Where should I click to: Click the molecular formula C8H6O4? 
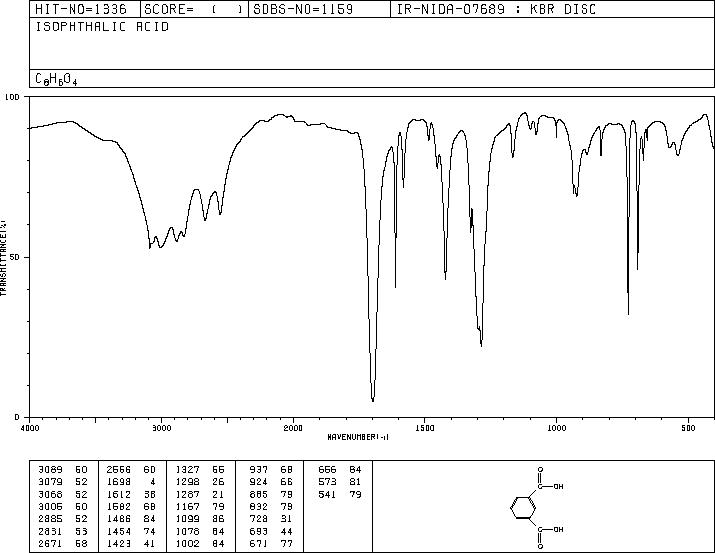point(56,79)
